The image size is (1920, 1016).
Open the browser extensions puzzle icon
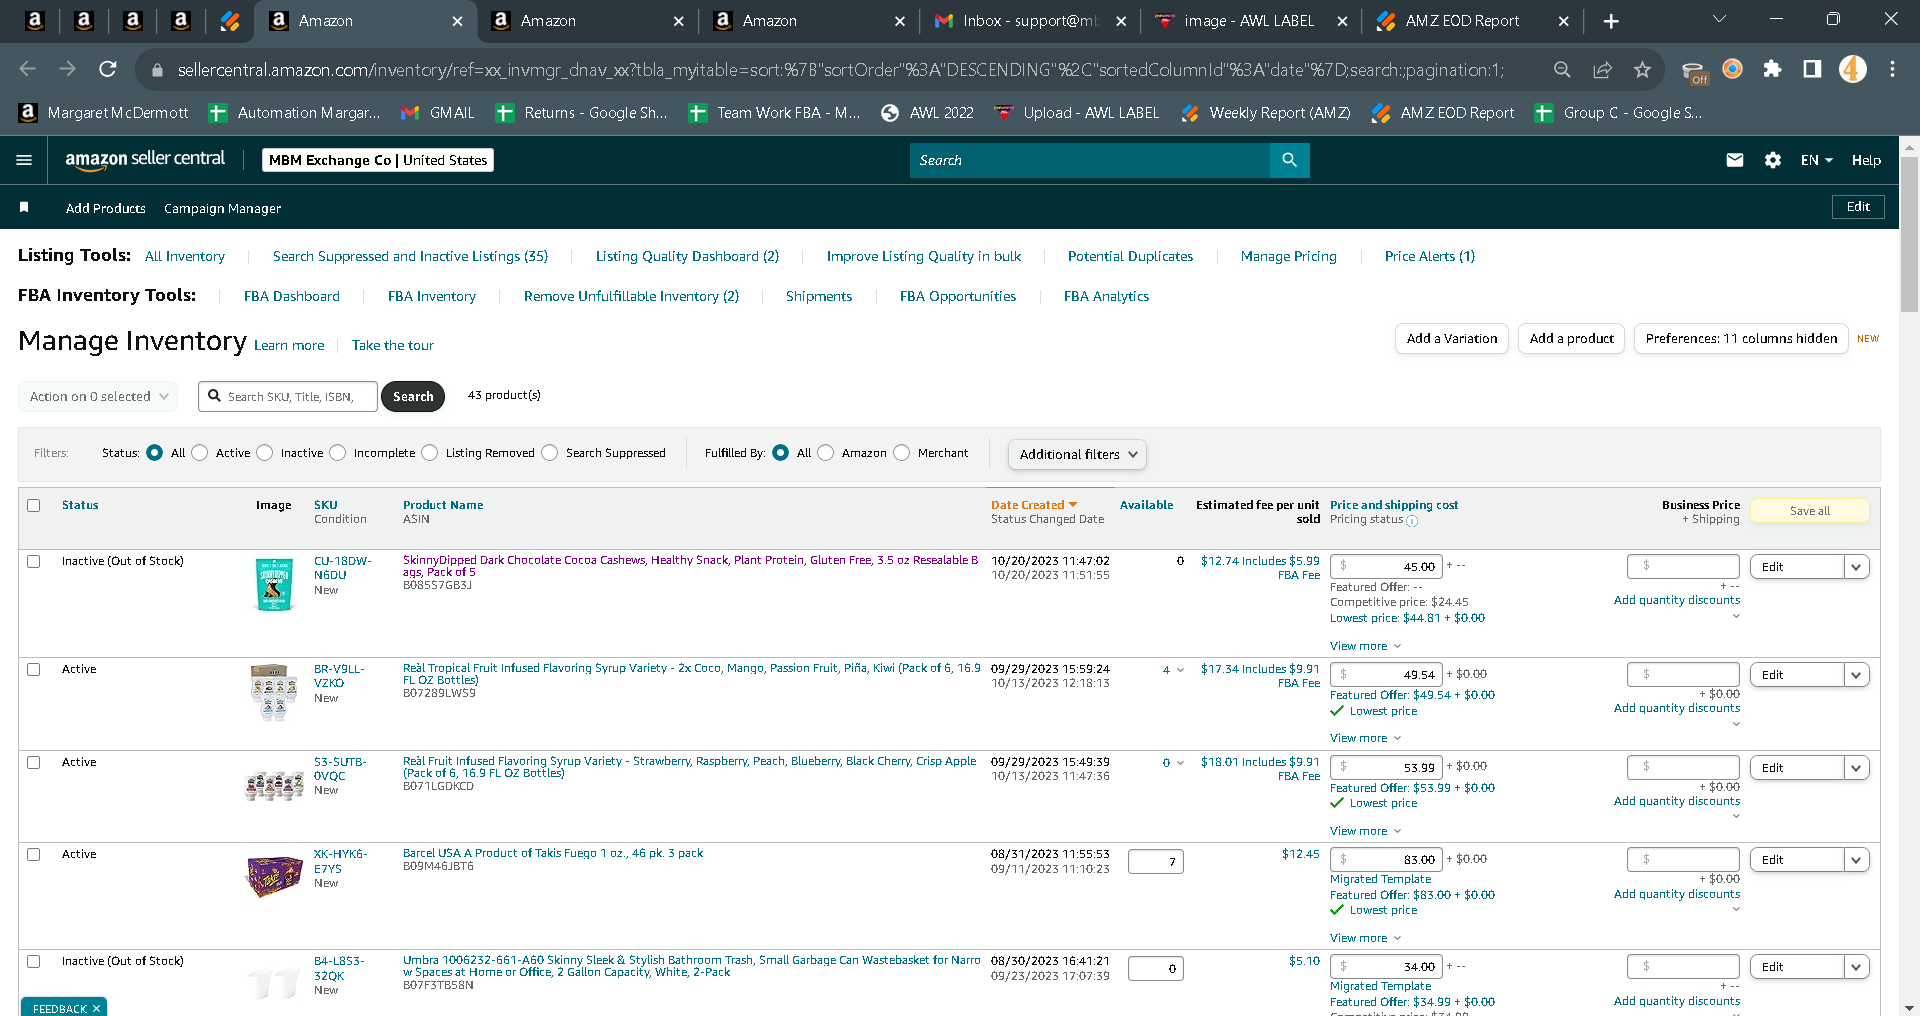[x=1772, y=69]
